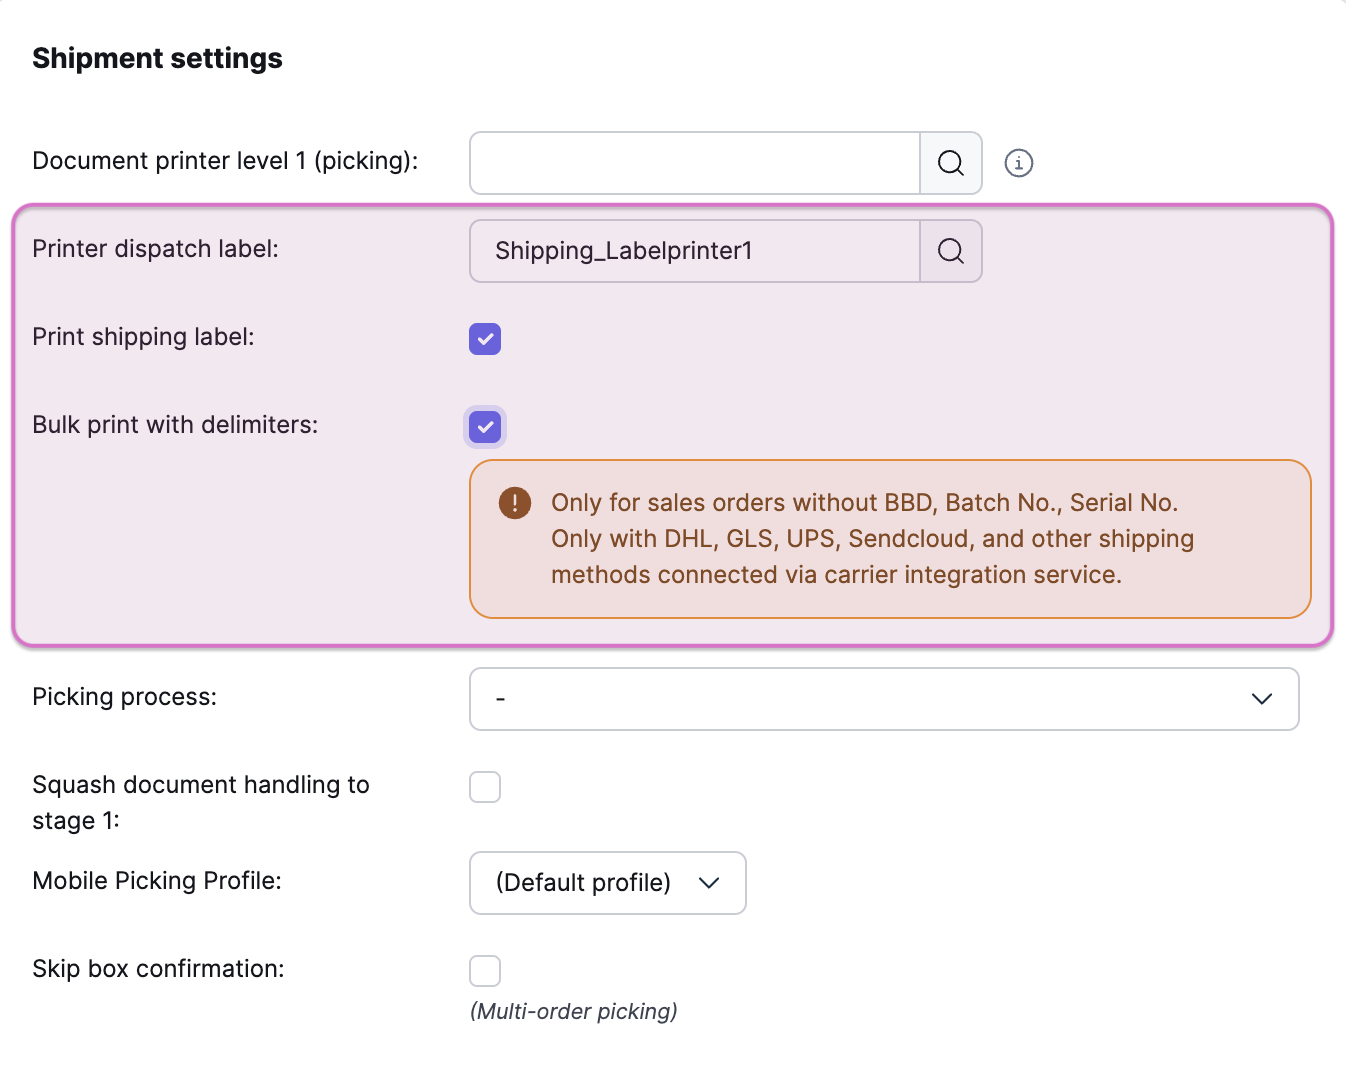Viewport: 1346px width, 1072px height.
Task: Click the Shipment settings heading
Action: (x=157, y=58)
